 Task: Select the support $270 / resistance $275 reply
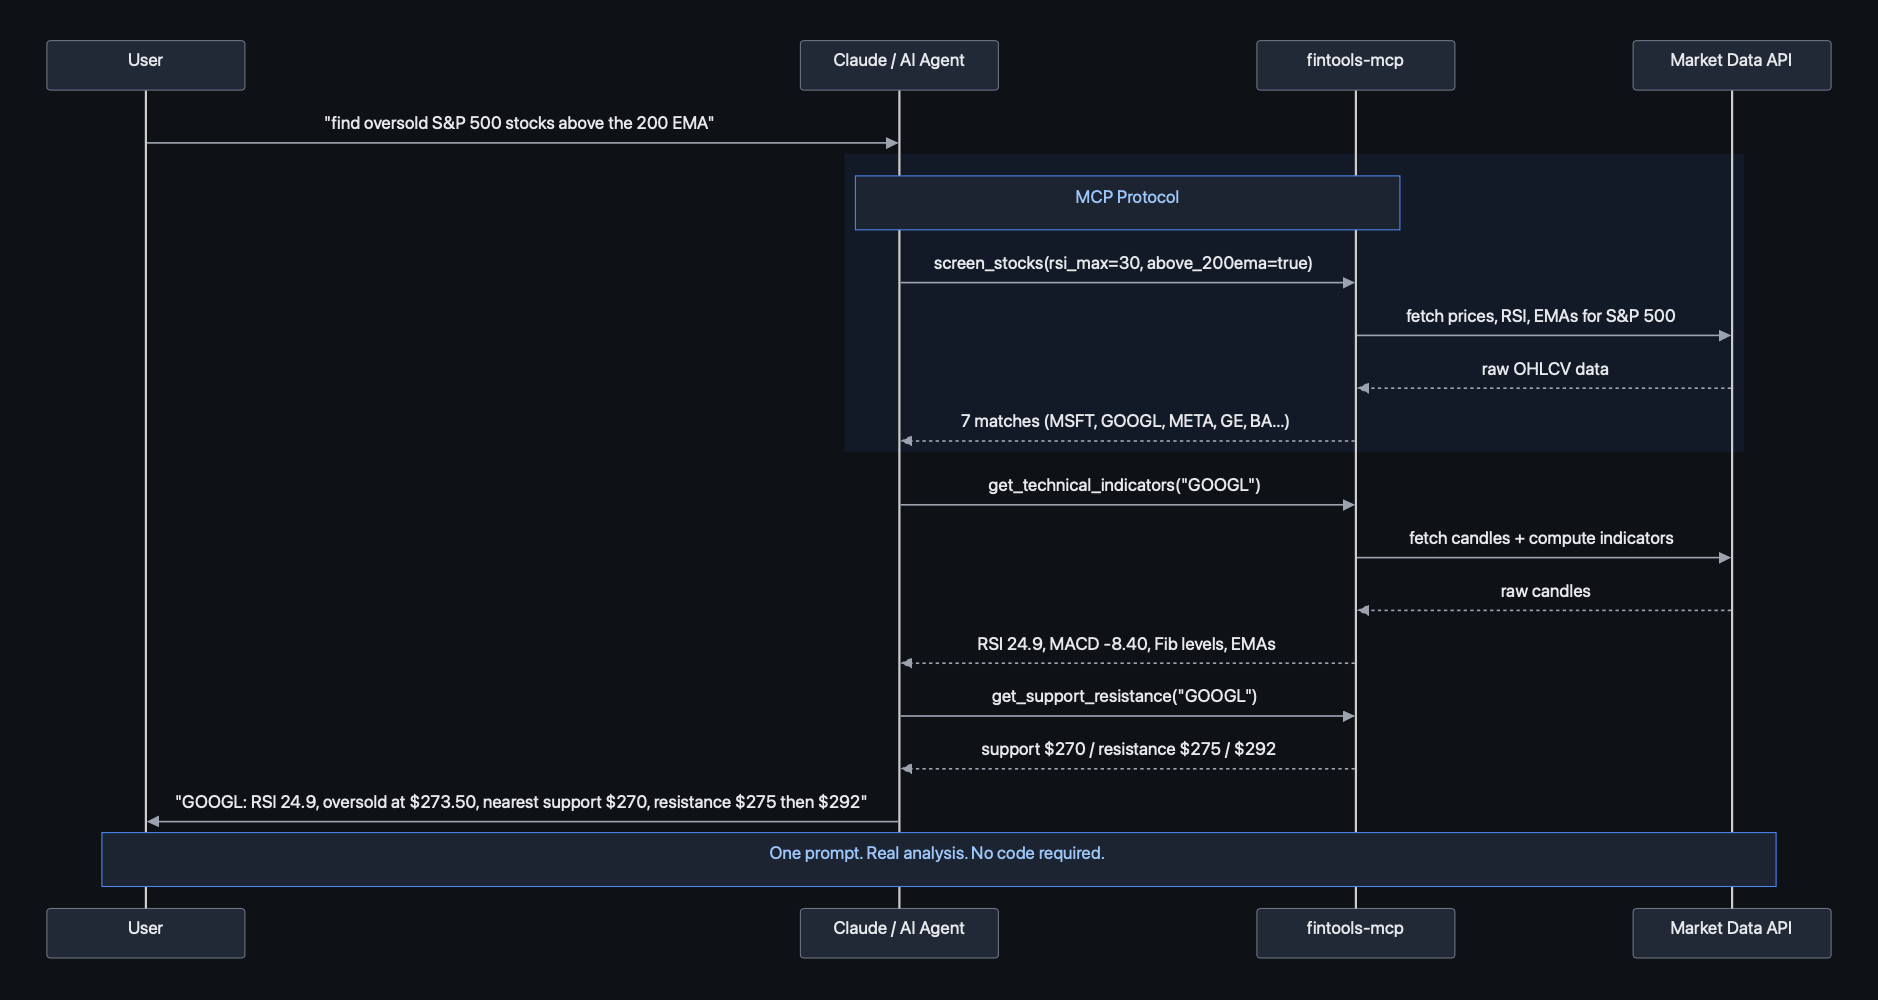pos(1126,748)
